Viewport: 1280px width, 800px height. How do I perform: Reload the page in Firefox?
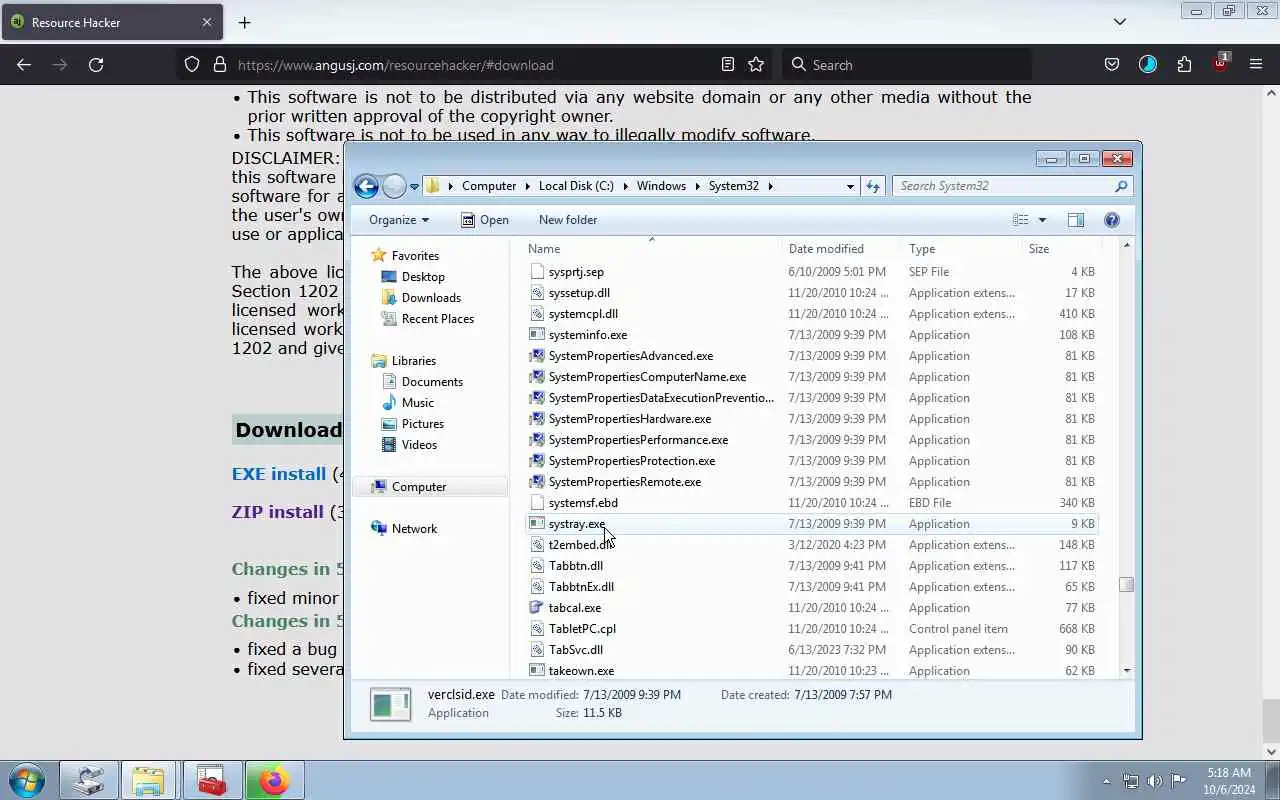click(x=96, y=65)
